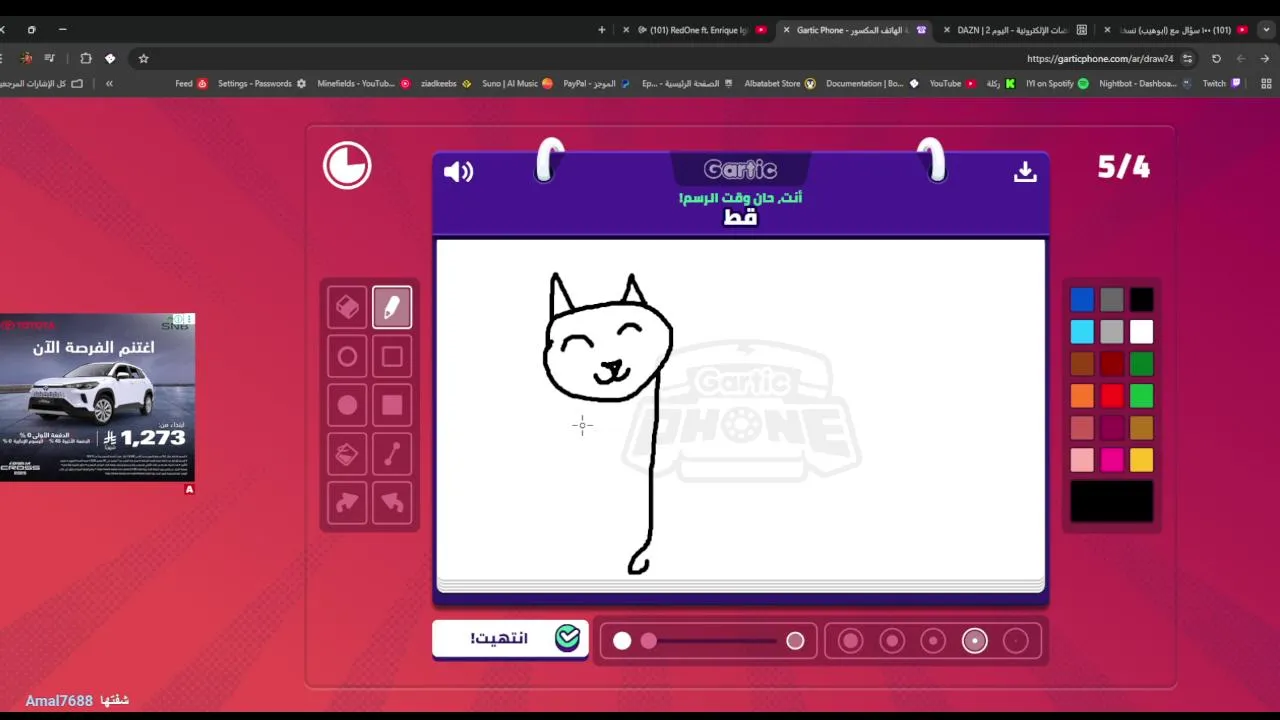
Task: Choose the middle brush size
Action: pos(933,641)
